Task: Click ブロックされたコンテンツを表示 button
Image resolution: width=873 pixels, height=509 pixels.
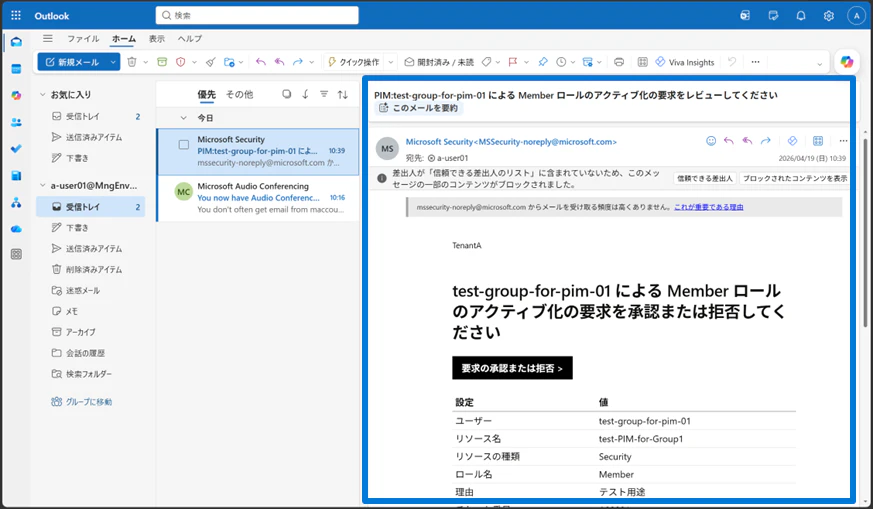Action: click(794, 178)
